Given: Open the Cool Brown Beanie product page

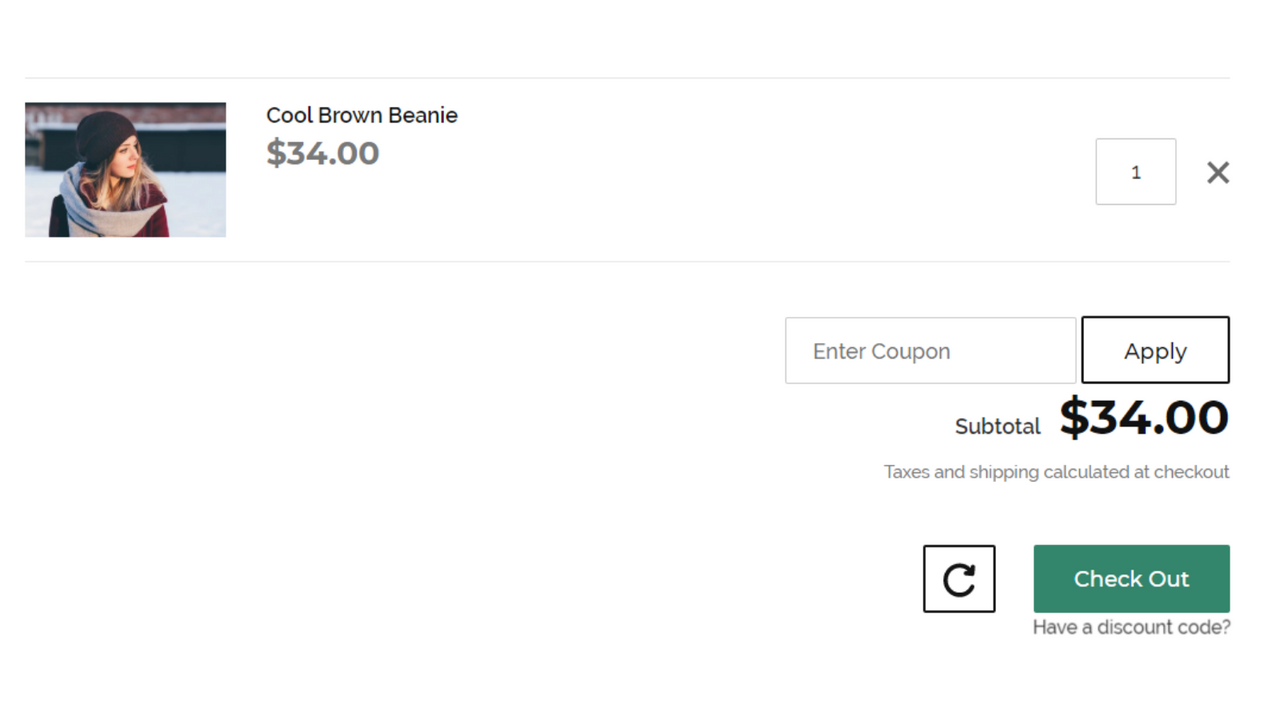Looking at the screenshot, I should tap(362, 115).
